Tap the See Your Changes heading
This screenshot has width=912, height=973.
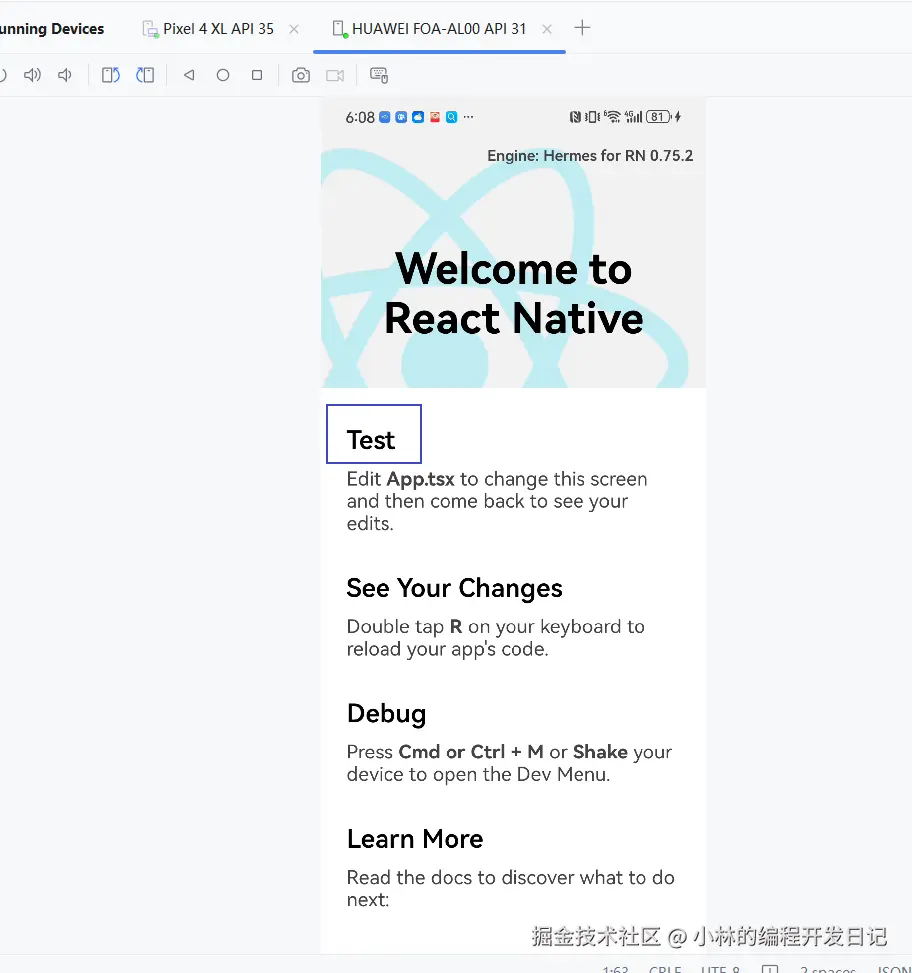455,588
